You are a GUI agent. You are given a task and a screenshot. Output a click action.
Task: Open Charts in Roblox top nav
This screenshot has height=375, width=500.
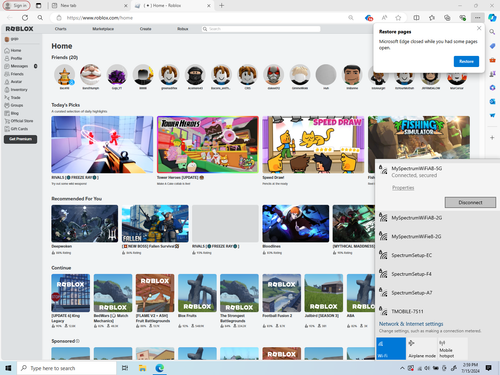tap(60, 29)
